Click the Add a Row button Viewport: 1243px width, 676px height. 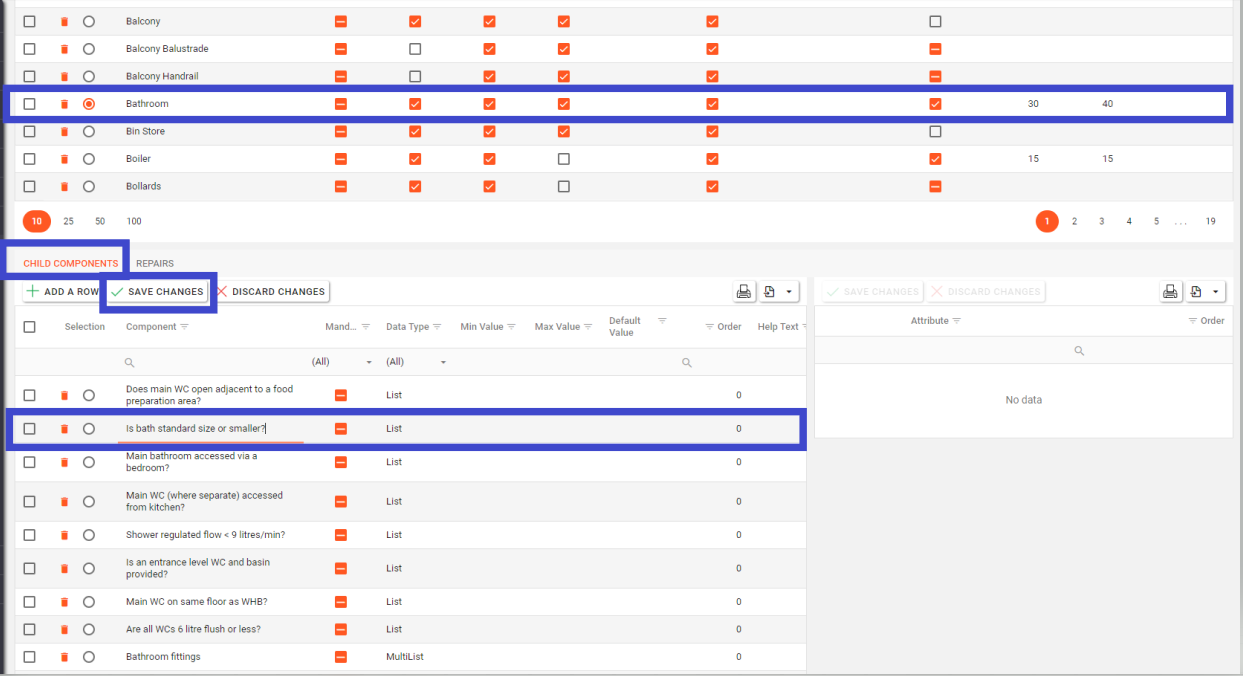point(62,292)
